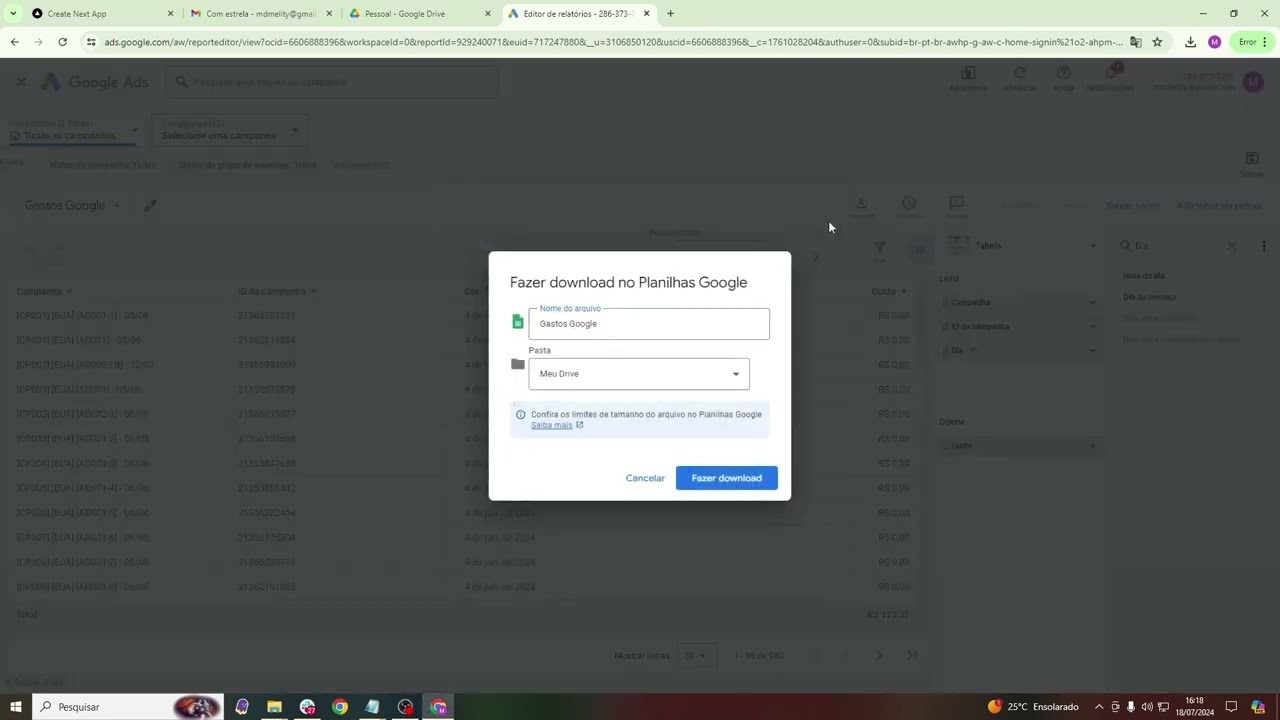Click the green Sheets file icon
Viewport: 1280px width, 720px height.
[517, 322]
